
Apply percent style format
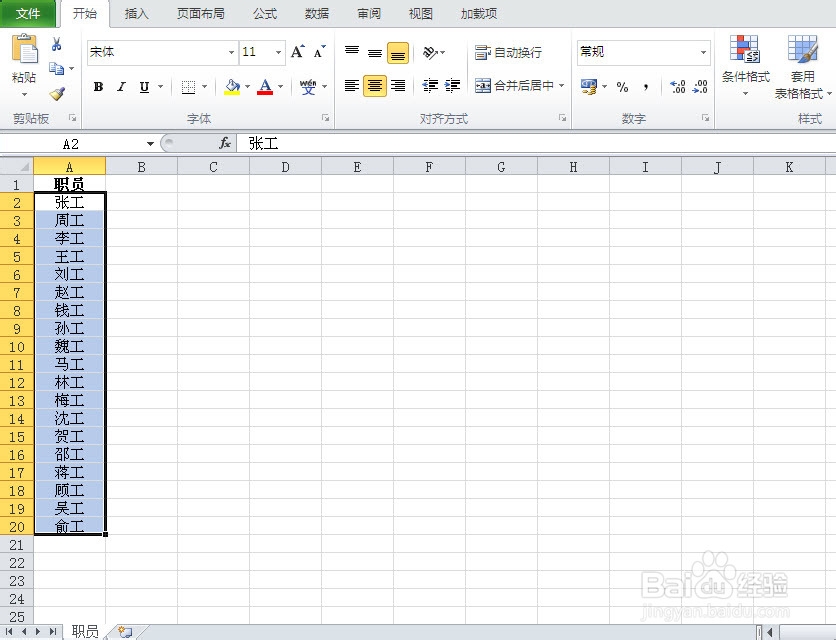coord(622,86)
